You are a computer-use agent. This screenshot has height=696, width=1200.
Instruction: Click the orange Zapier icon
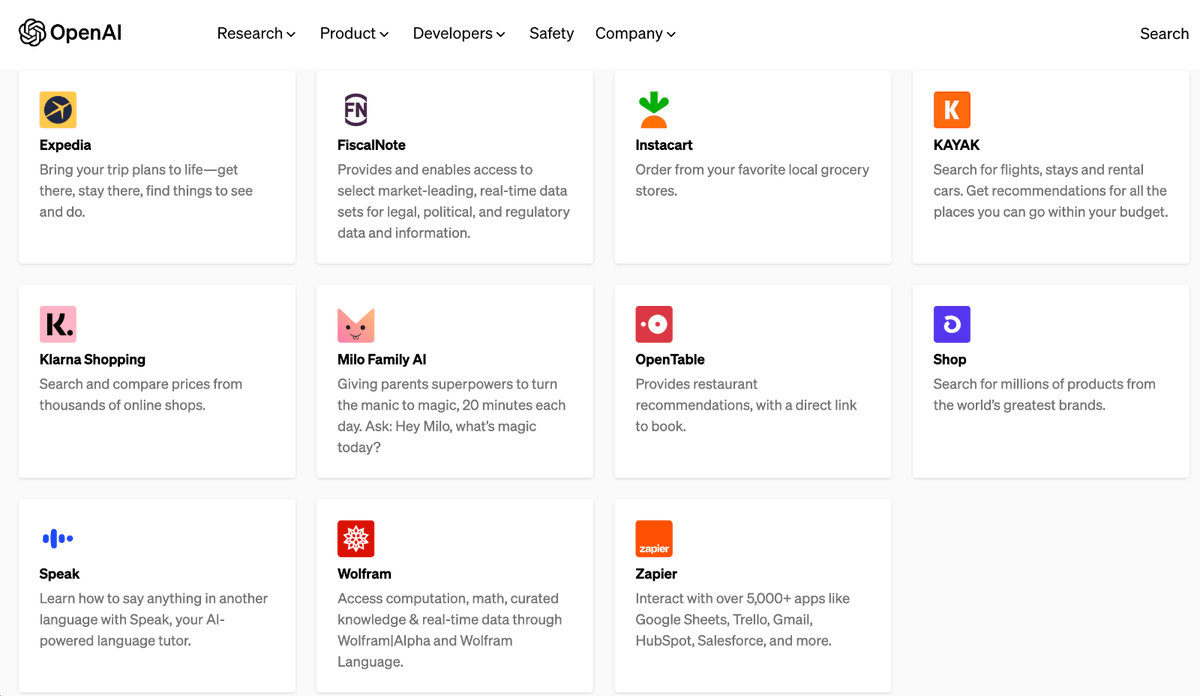coord(654,539)
